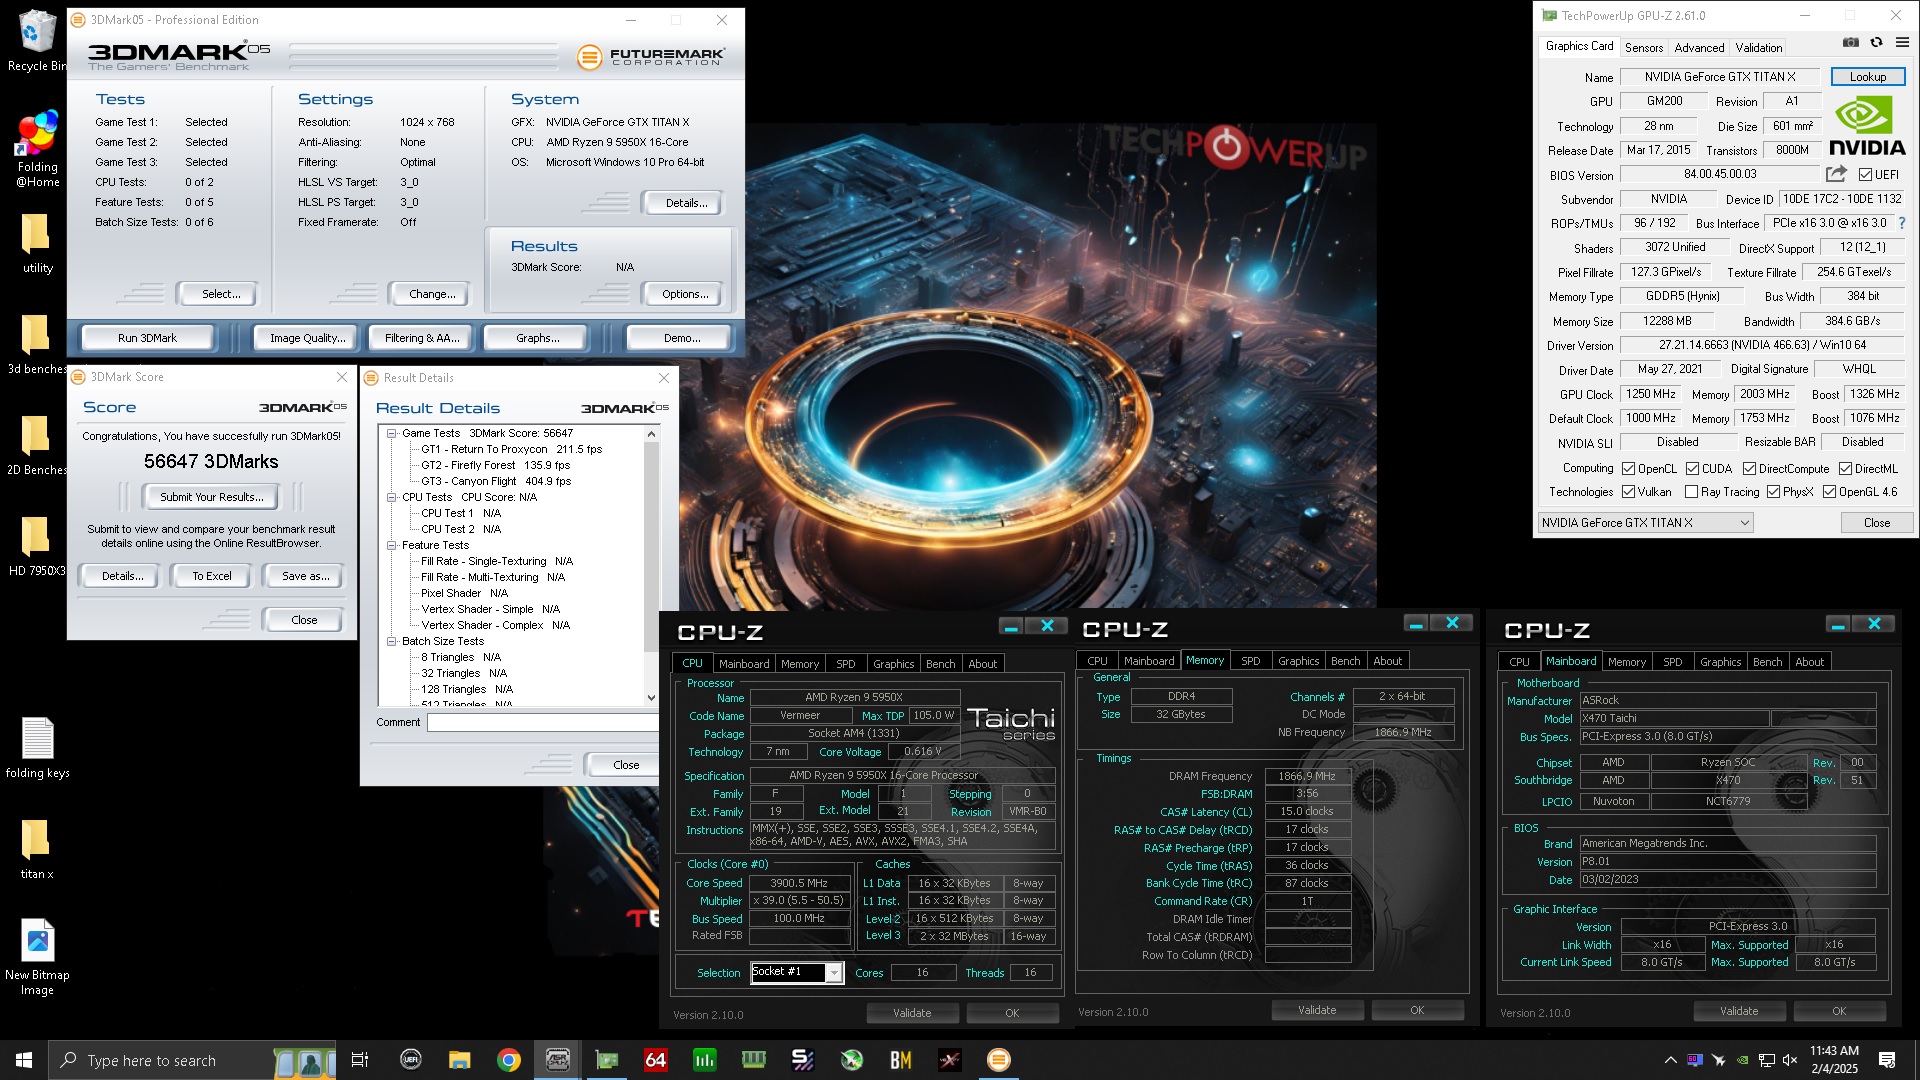This screenshot has width=1920, height=1080.
Task: Open the Recycle Bin desktop icon
Action: [x=36, y=40]
